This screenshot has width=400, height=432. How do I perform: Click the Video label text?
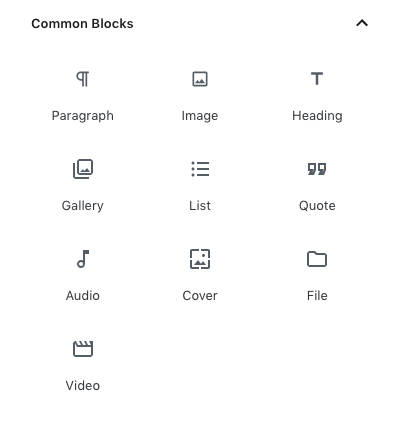[83, 386]
